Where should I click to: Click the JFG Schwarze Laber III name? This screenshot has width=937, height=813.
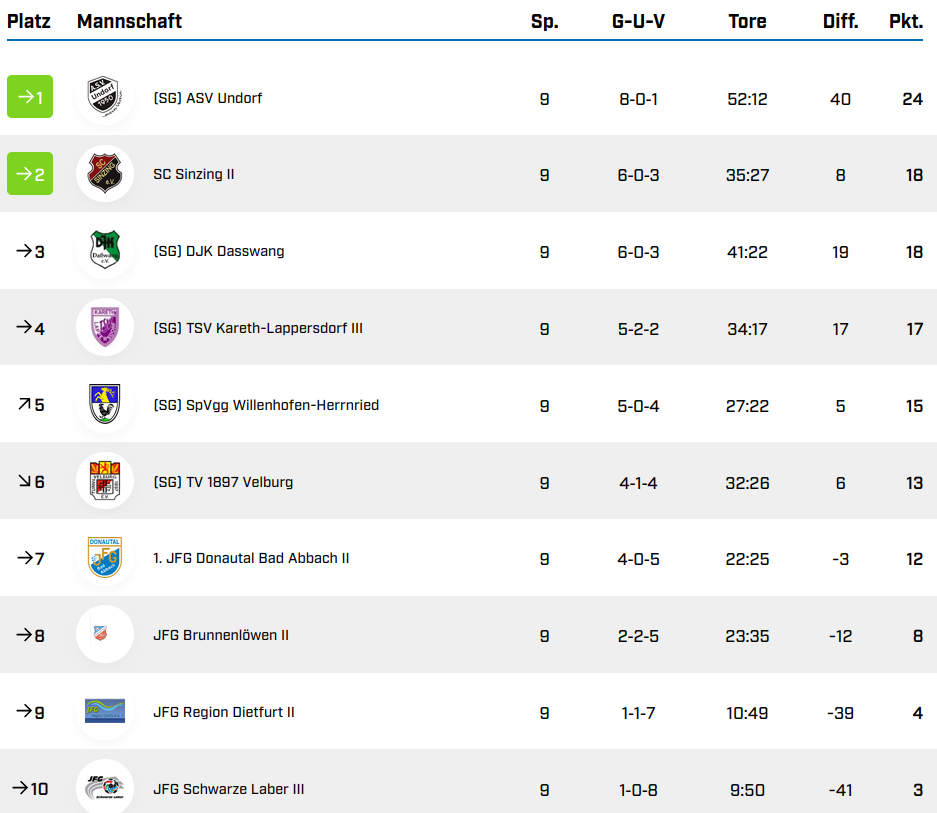coord(229,789)
